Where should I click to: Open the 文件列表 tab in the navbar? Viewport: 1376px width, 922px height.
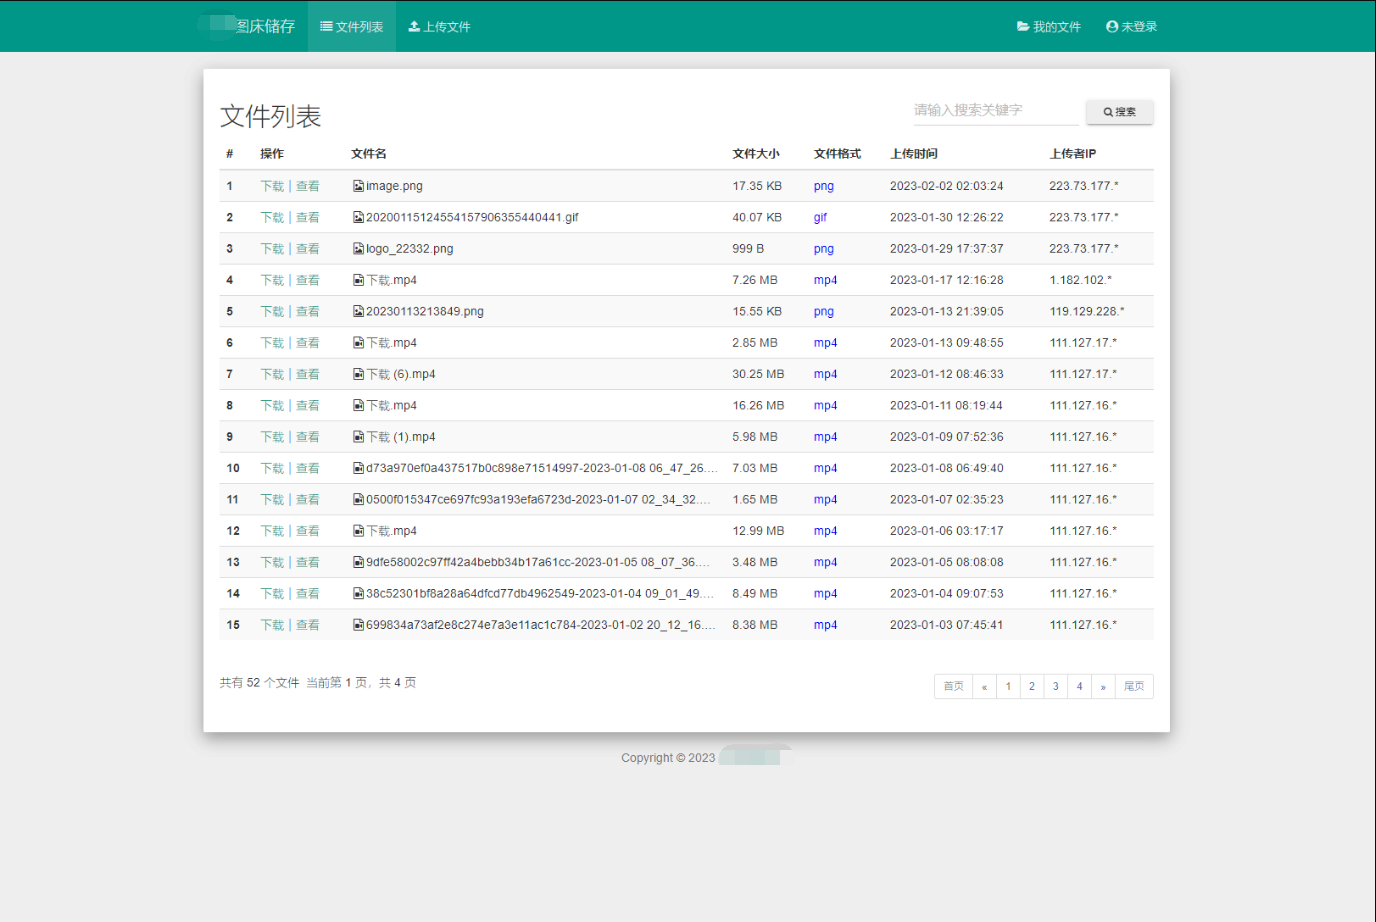pos(352,27)
